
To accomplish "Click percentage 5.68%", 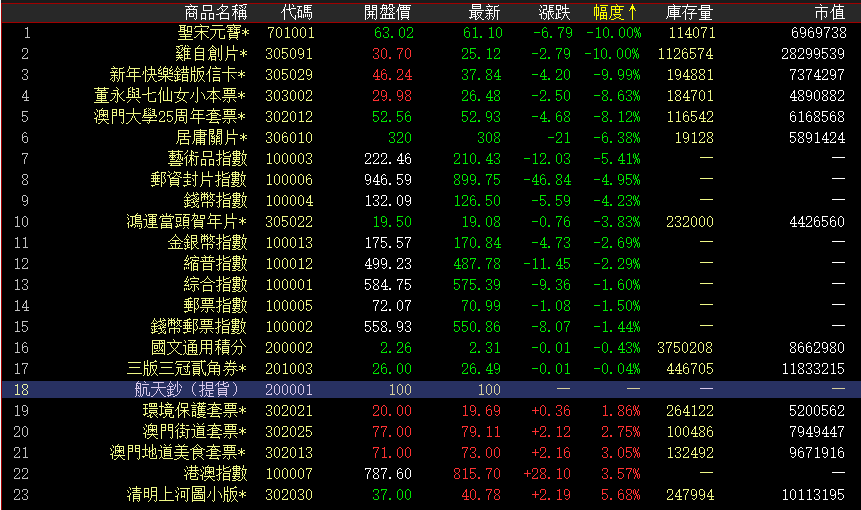I will (x=620, y=495).
